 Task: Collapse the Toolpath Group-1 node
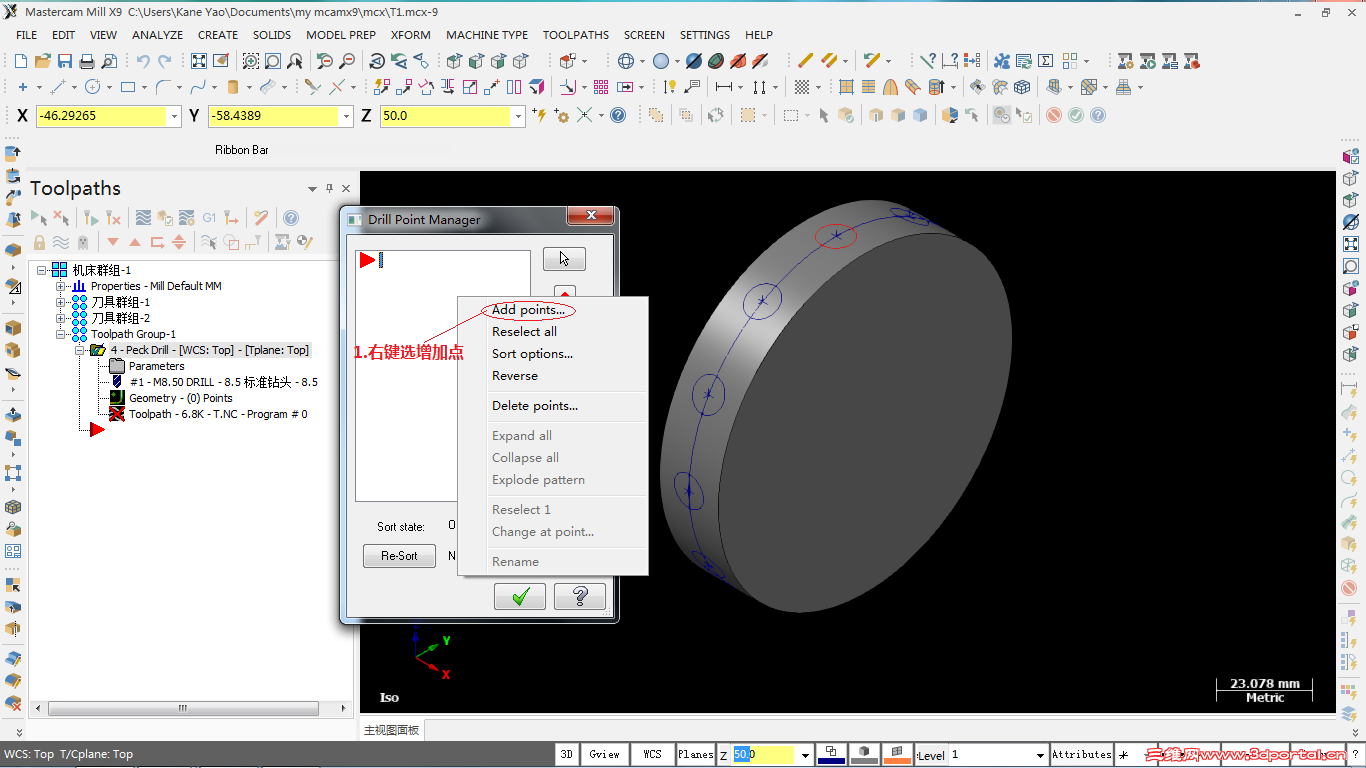(x=61, y=334)
